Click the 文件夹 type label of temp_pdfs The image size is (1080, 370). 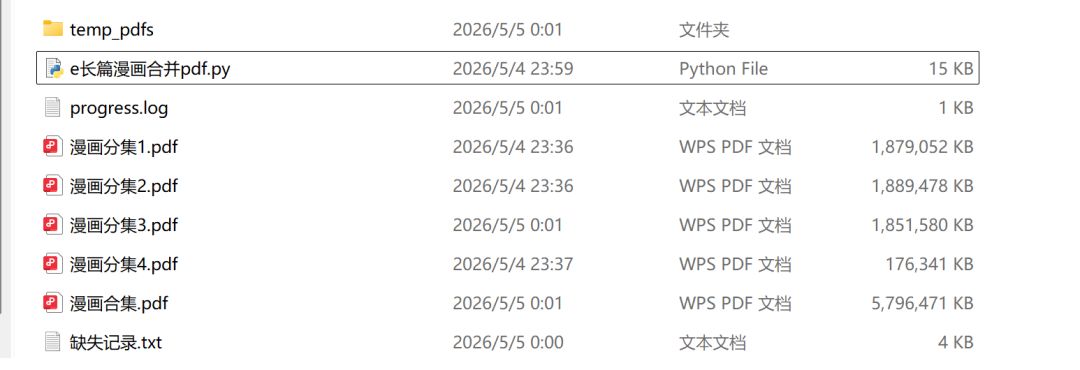click(704, 30)
